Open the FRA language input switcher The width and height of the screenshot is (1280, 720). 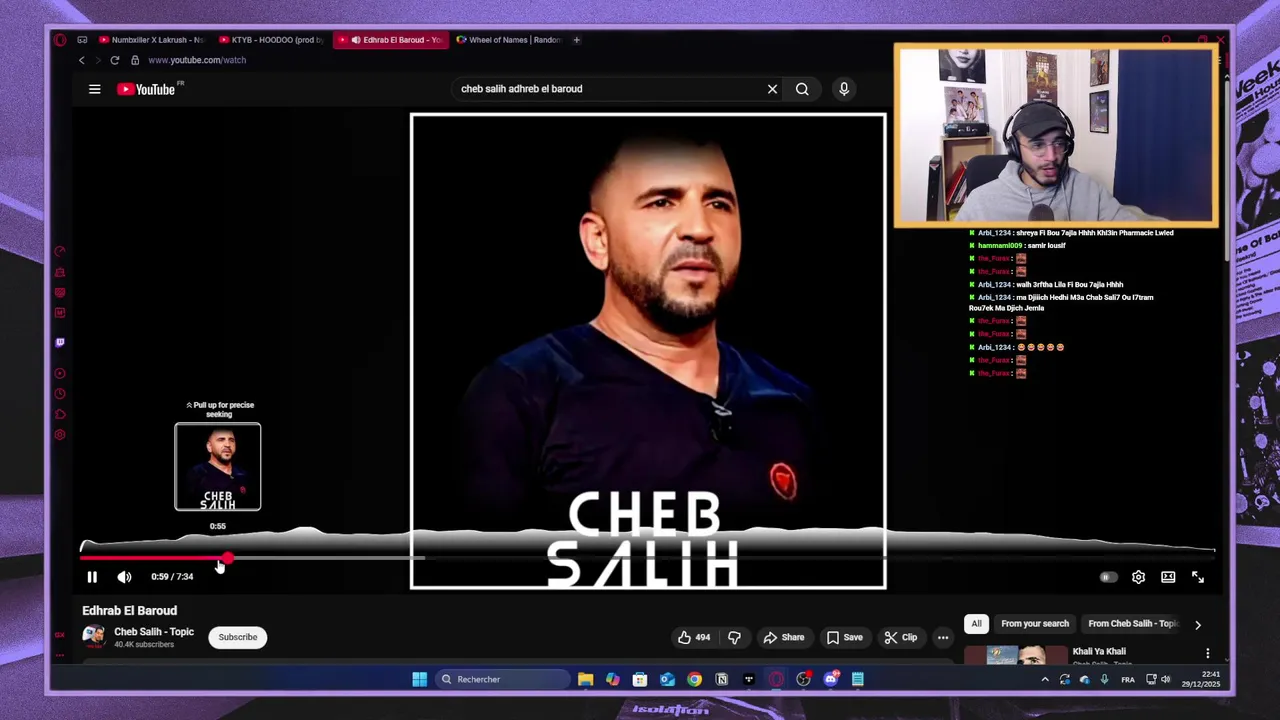pos(1128,680)
